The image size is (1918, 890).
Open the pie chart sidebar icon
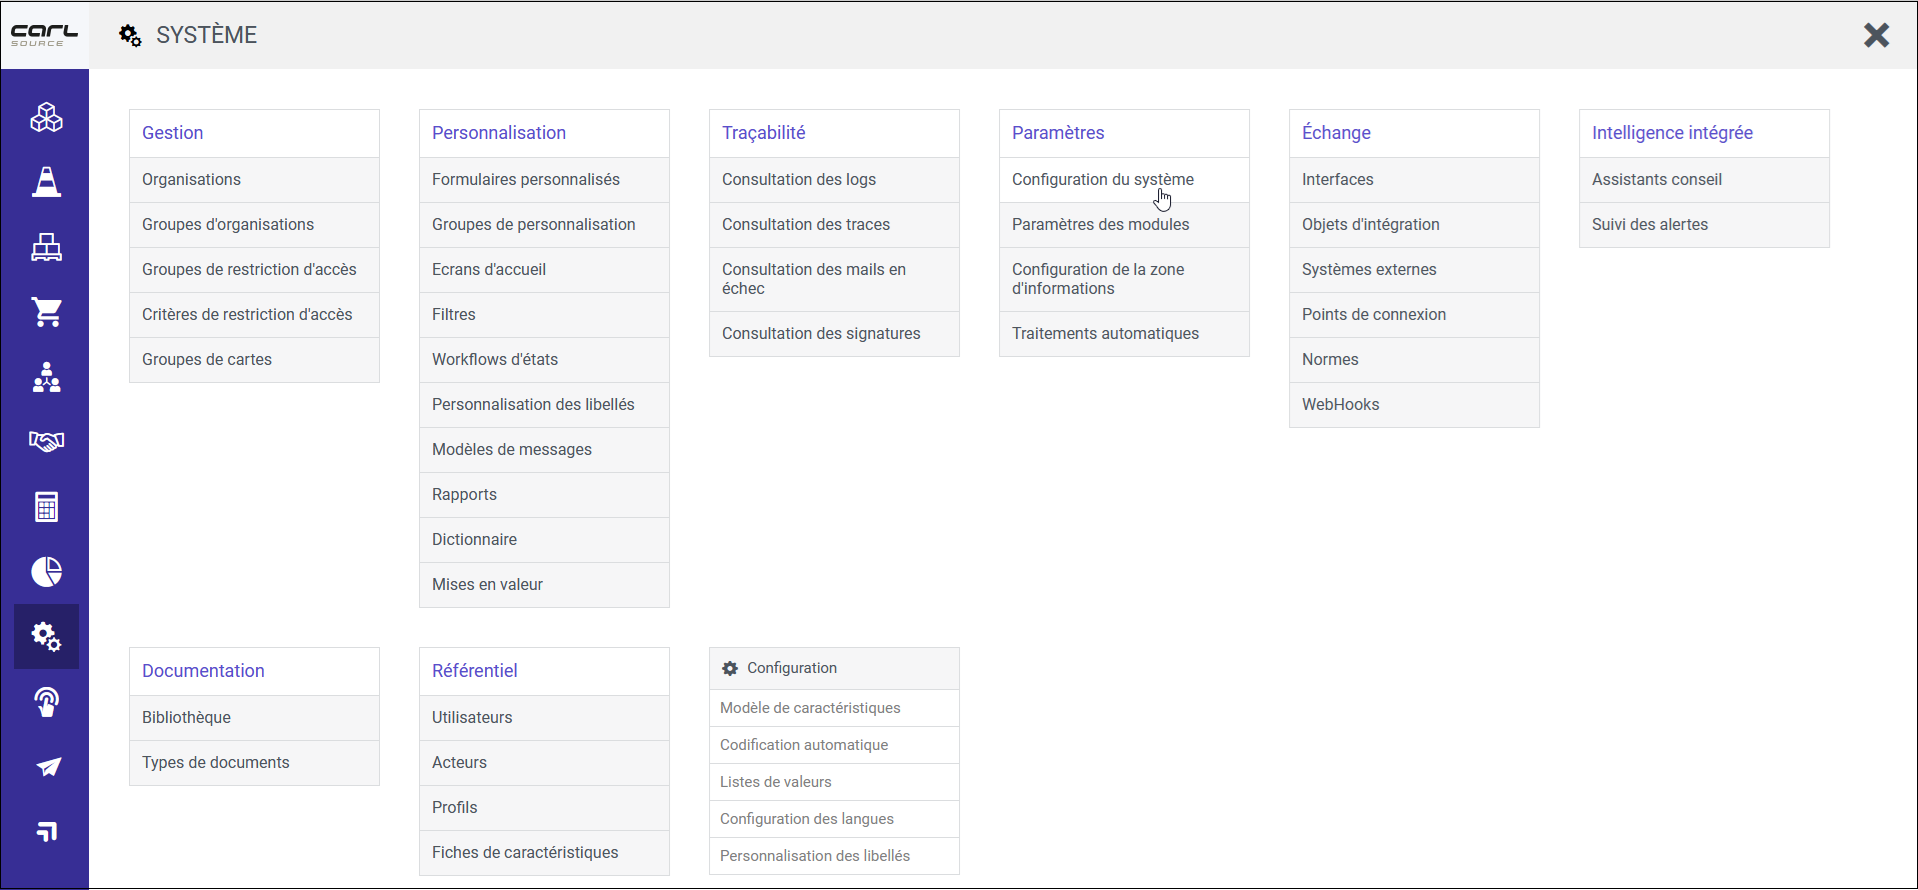46,572
